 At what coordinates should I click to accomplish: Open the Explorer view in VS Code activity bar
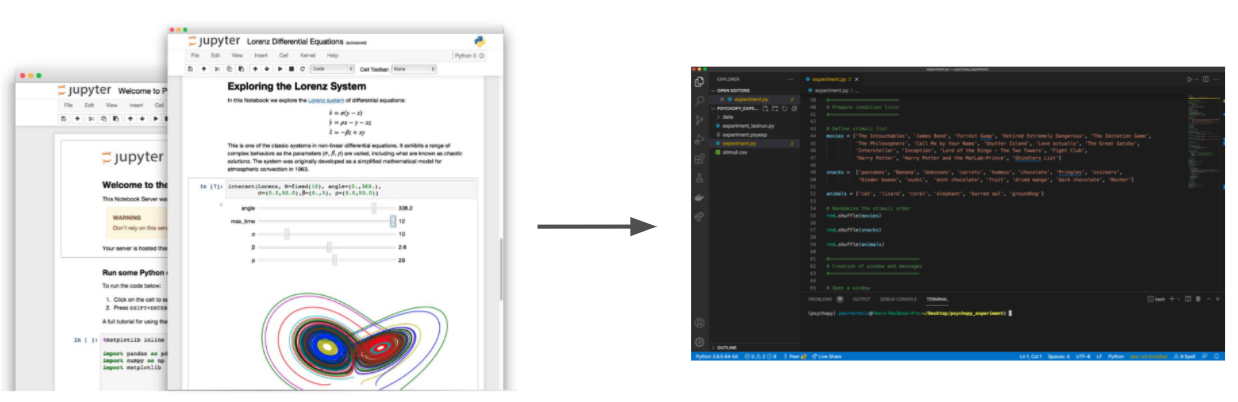pyautogui.click(x=699, y=82)
